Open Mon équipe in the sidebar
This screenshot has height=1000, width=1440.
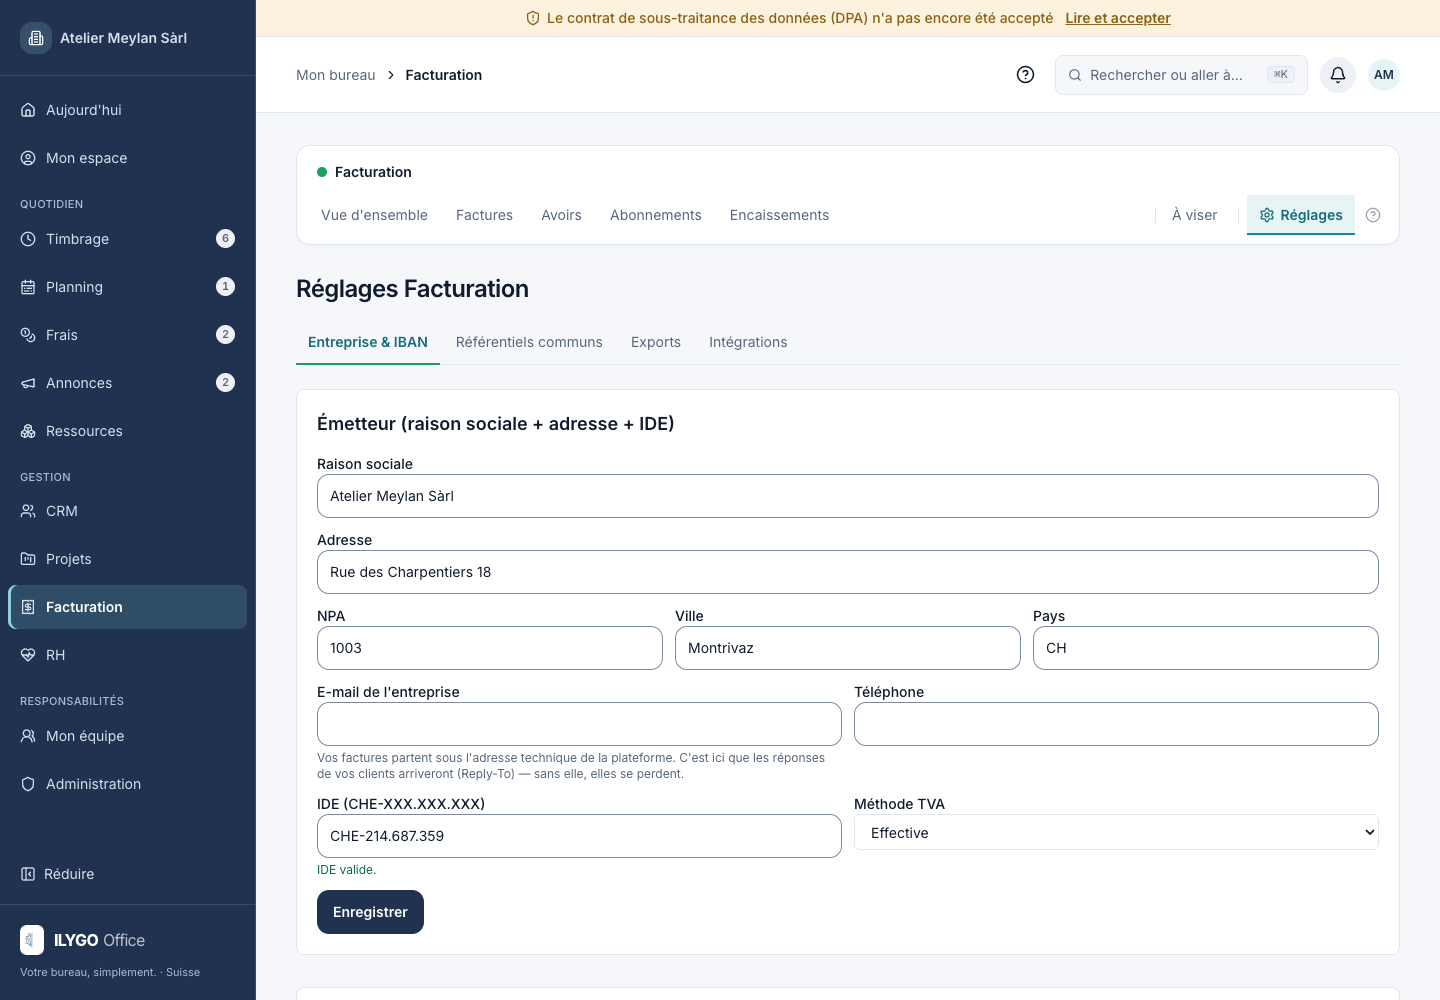[x=128, y=736]
